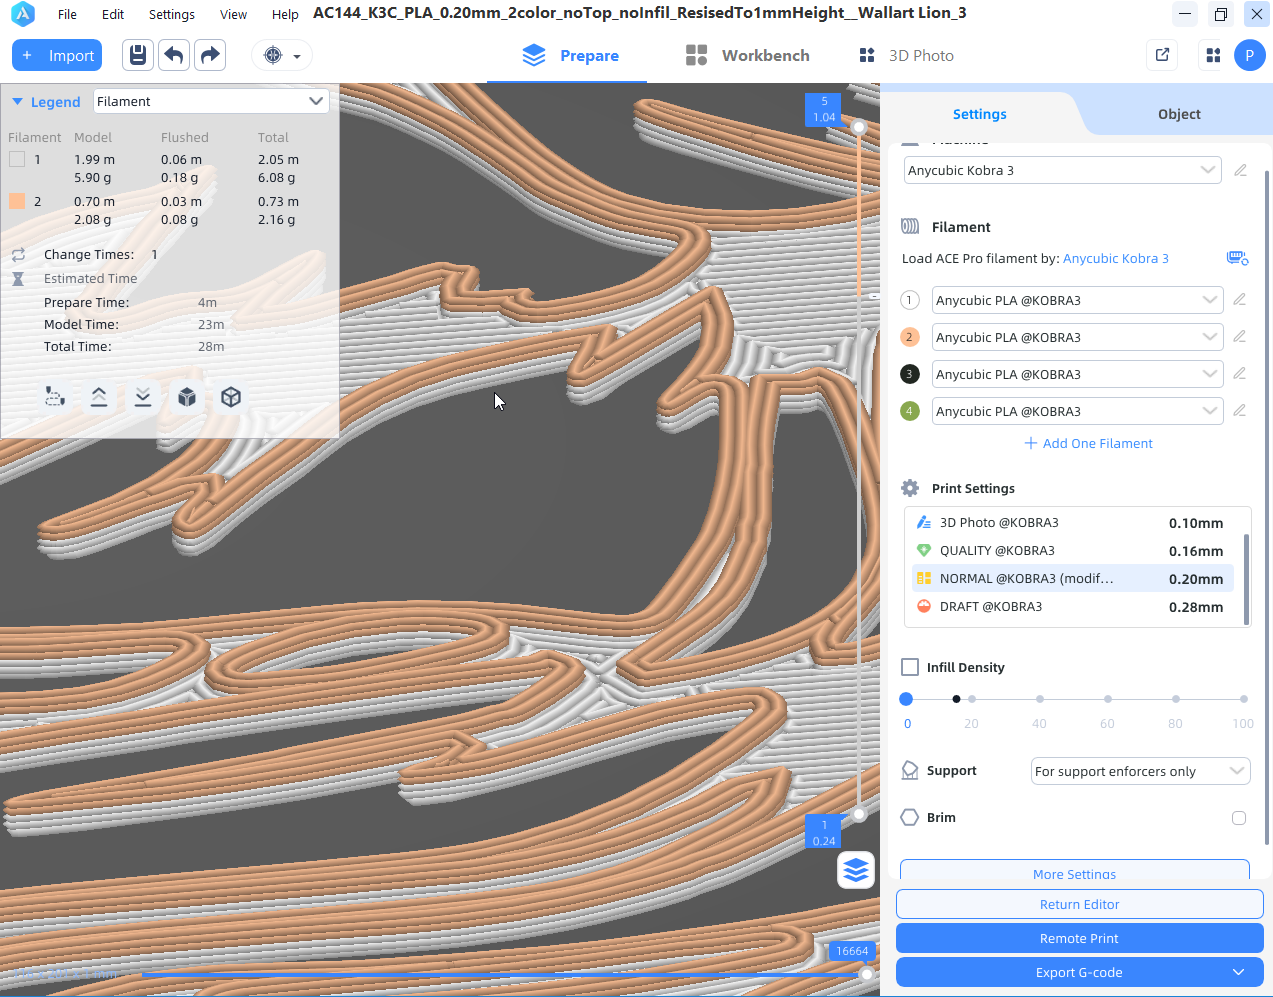1273x997 pixels.
Task: Open the Object tab
Action: [x=1179, y=114]
